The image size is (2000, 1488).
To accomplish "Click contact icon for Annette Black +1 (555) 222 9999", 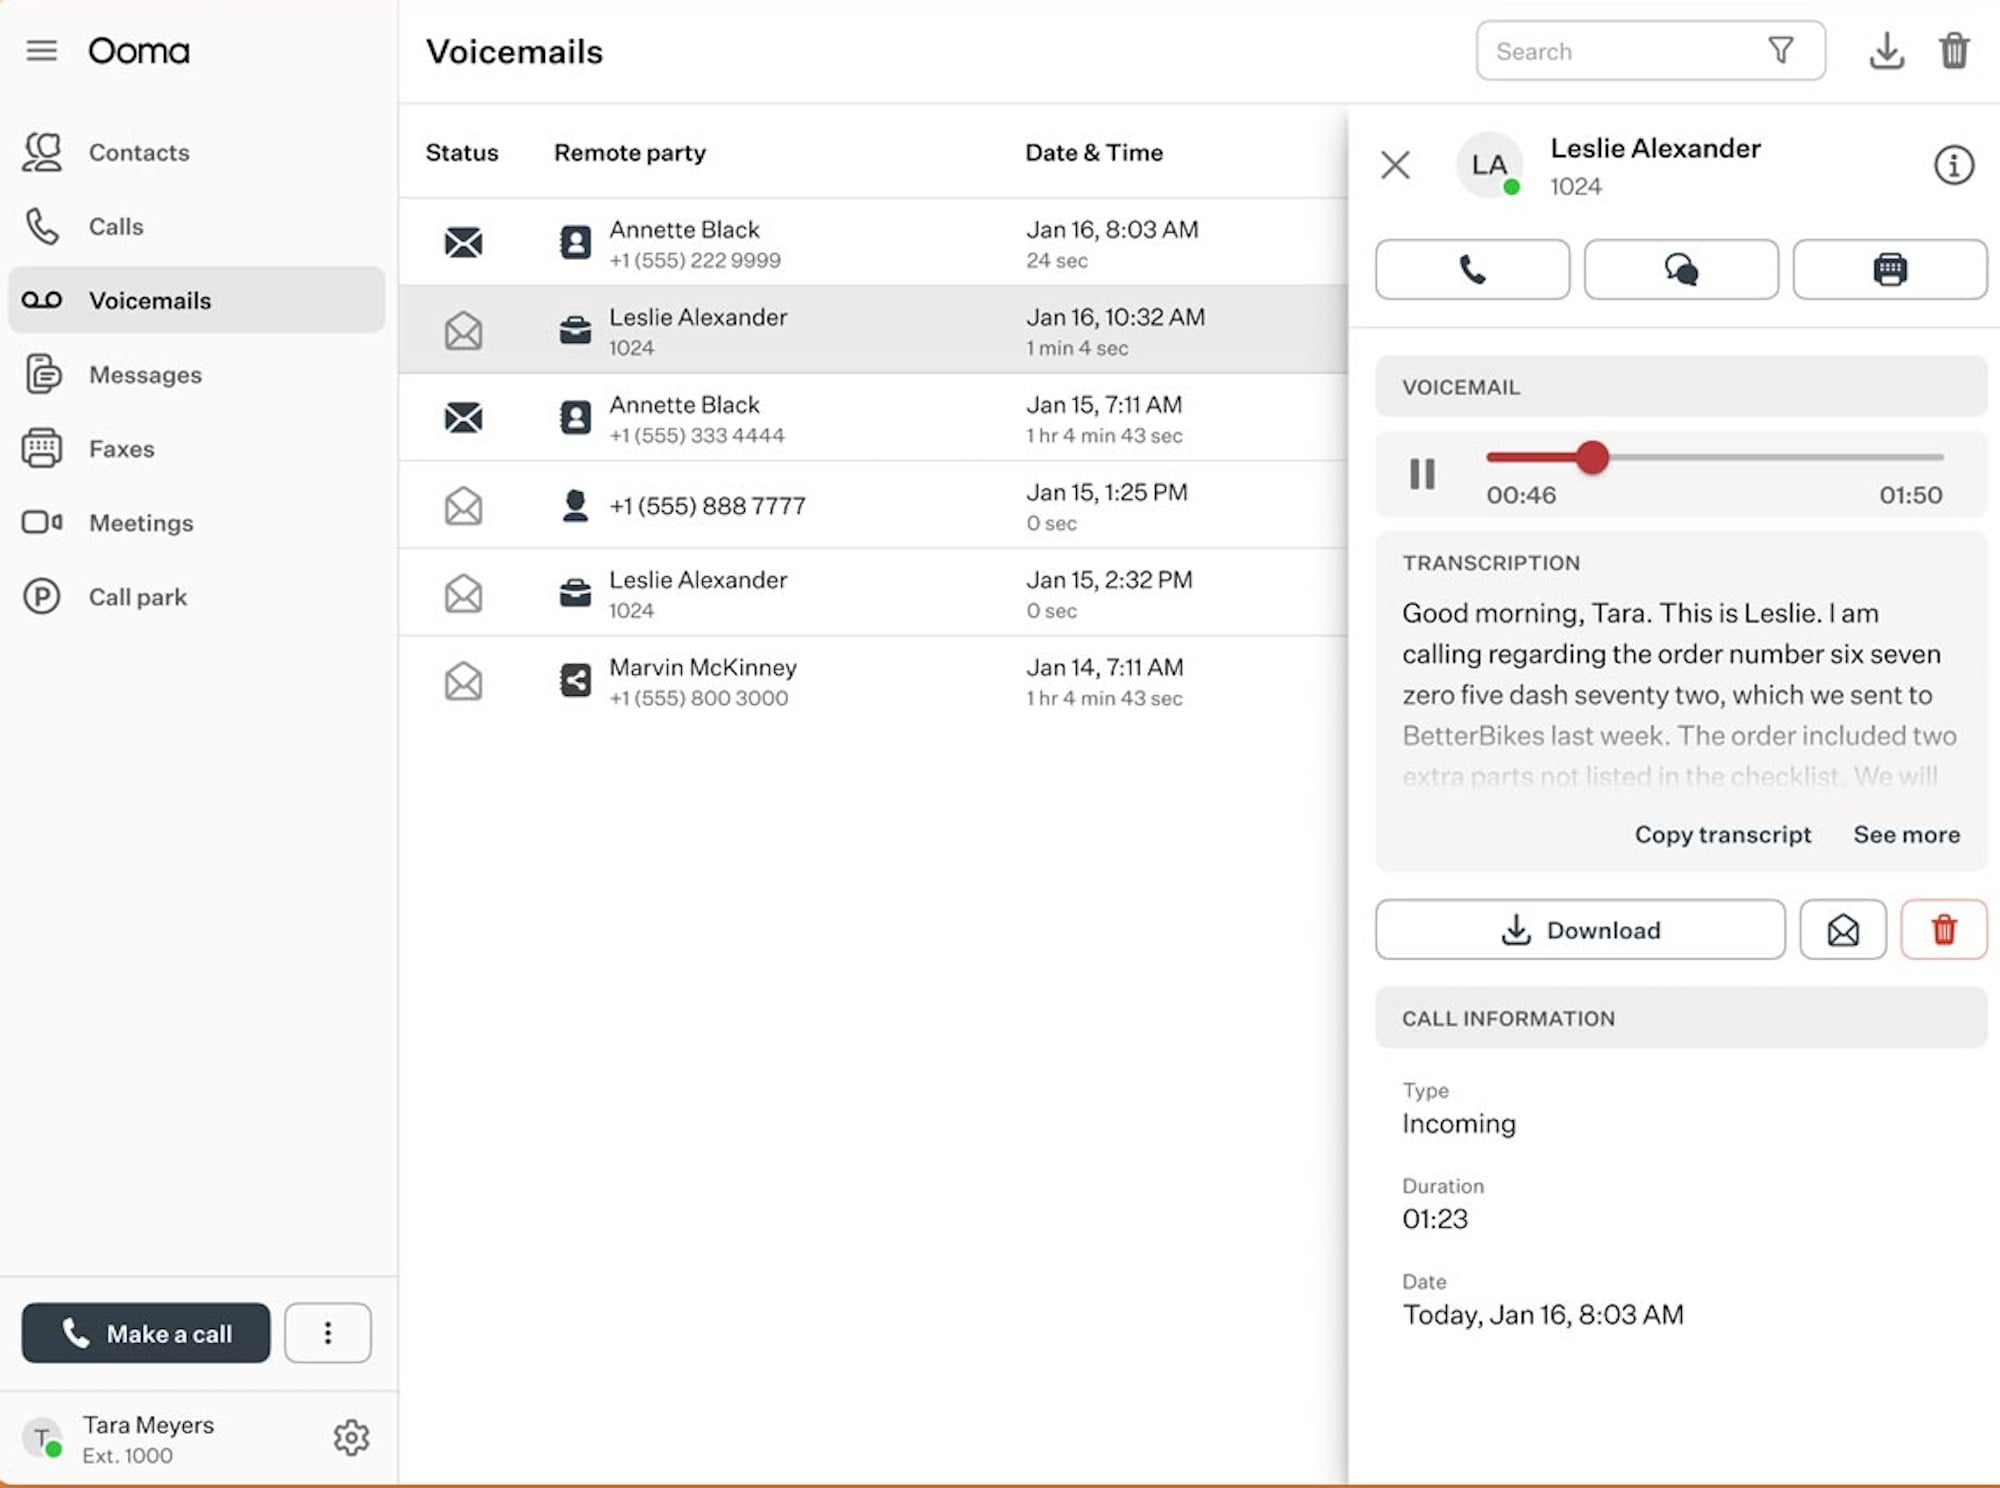I will [575, 242].
